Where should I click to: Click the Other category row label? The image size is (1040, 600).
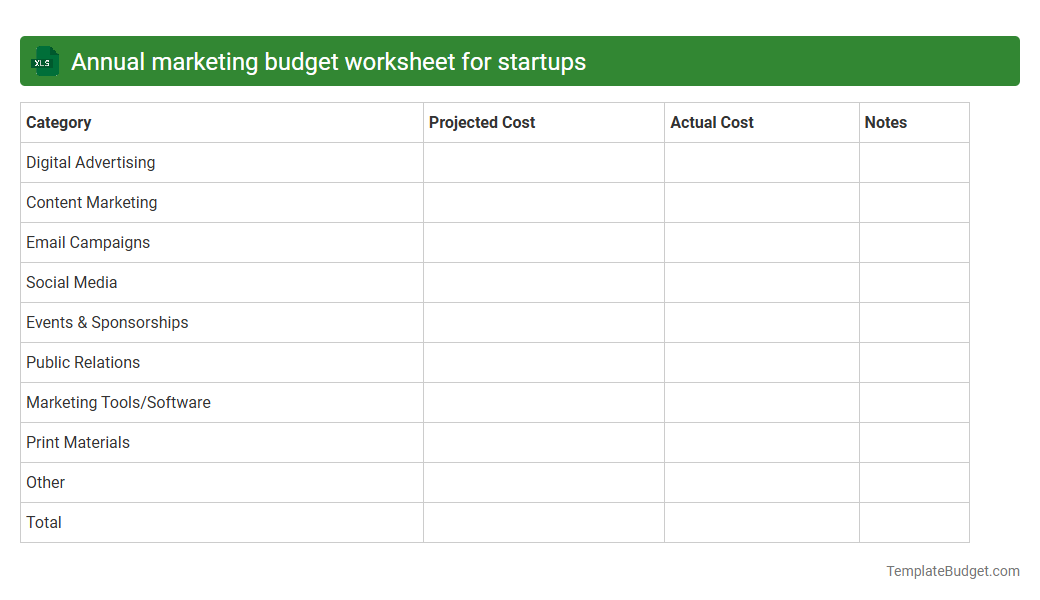pos(45,482)
